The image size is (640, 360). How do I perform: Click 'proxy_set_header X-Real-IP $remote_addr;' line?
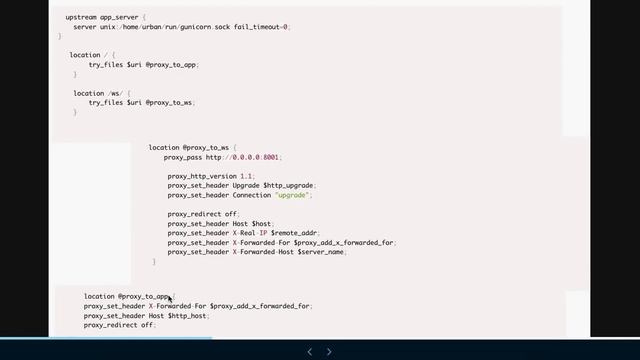coord(244,233)
